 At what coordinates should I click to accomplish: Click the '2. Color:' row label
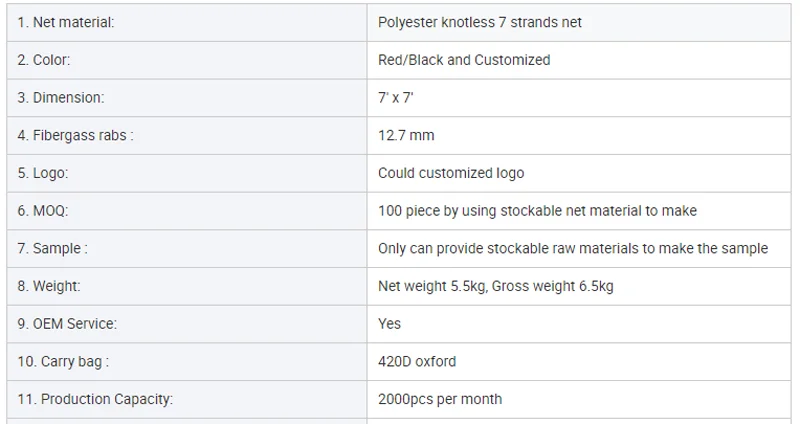[44, 60]
